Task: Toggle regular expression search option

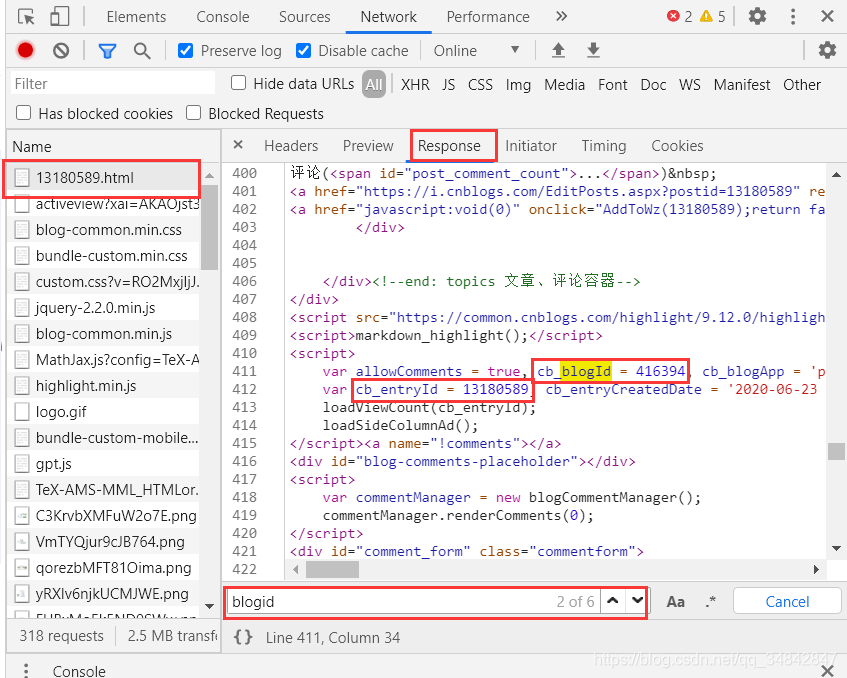Action: coord(711,601)
